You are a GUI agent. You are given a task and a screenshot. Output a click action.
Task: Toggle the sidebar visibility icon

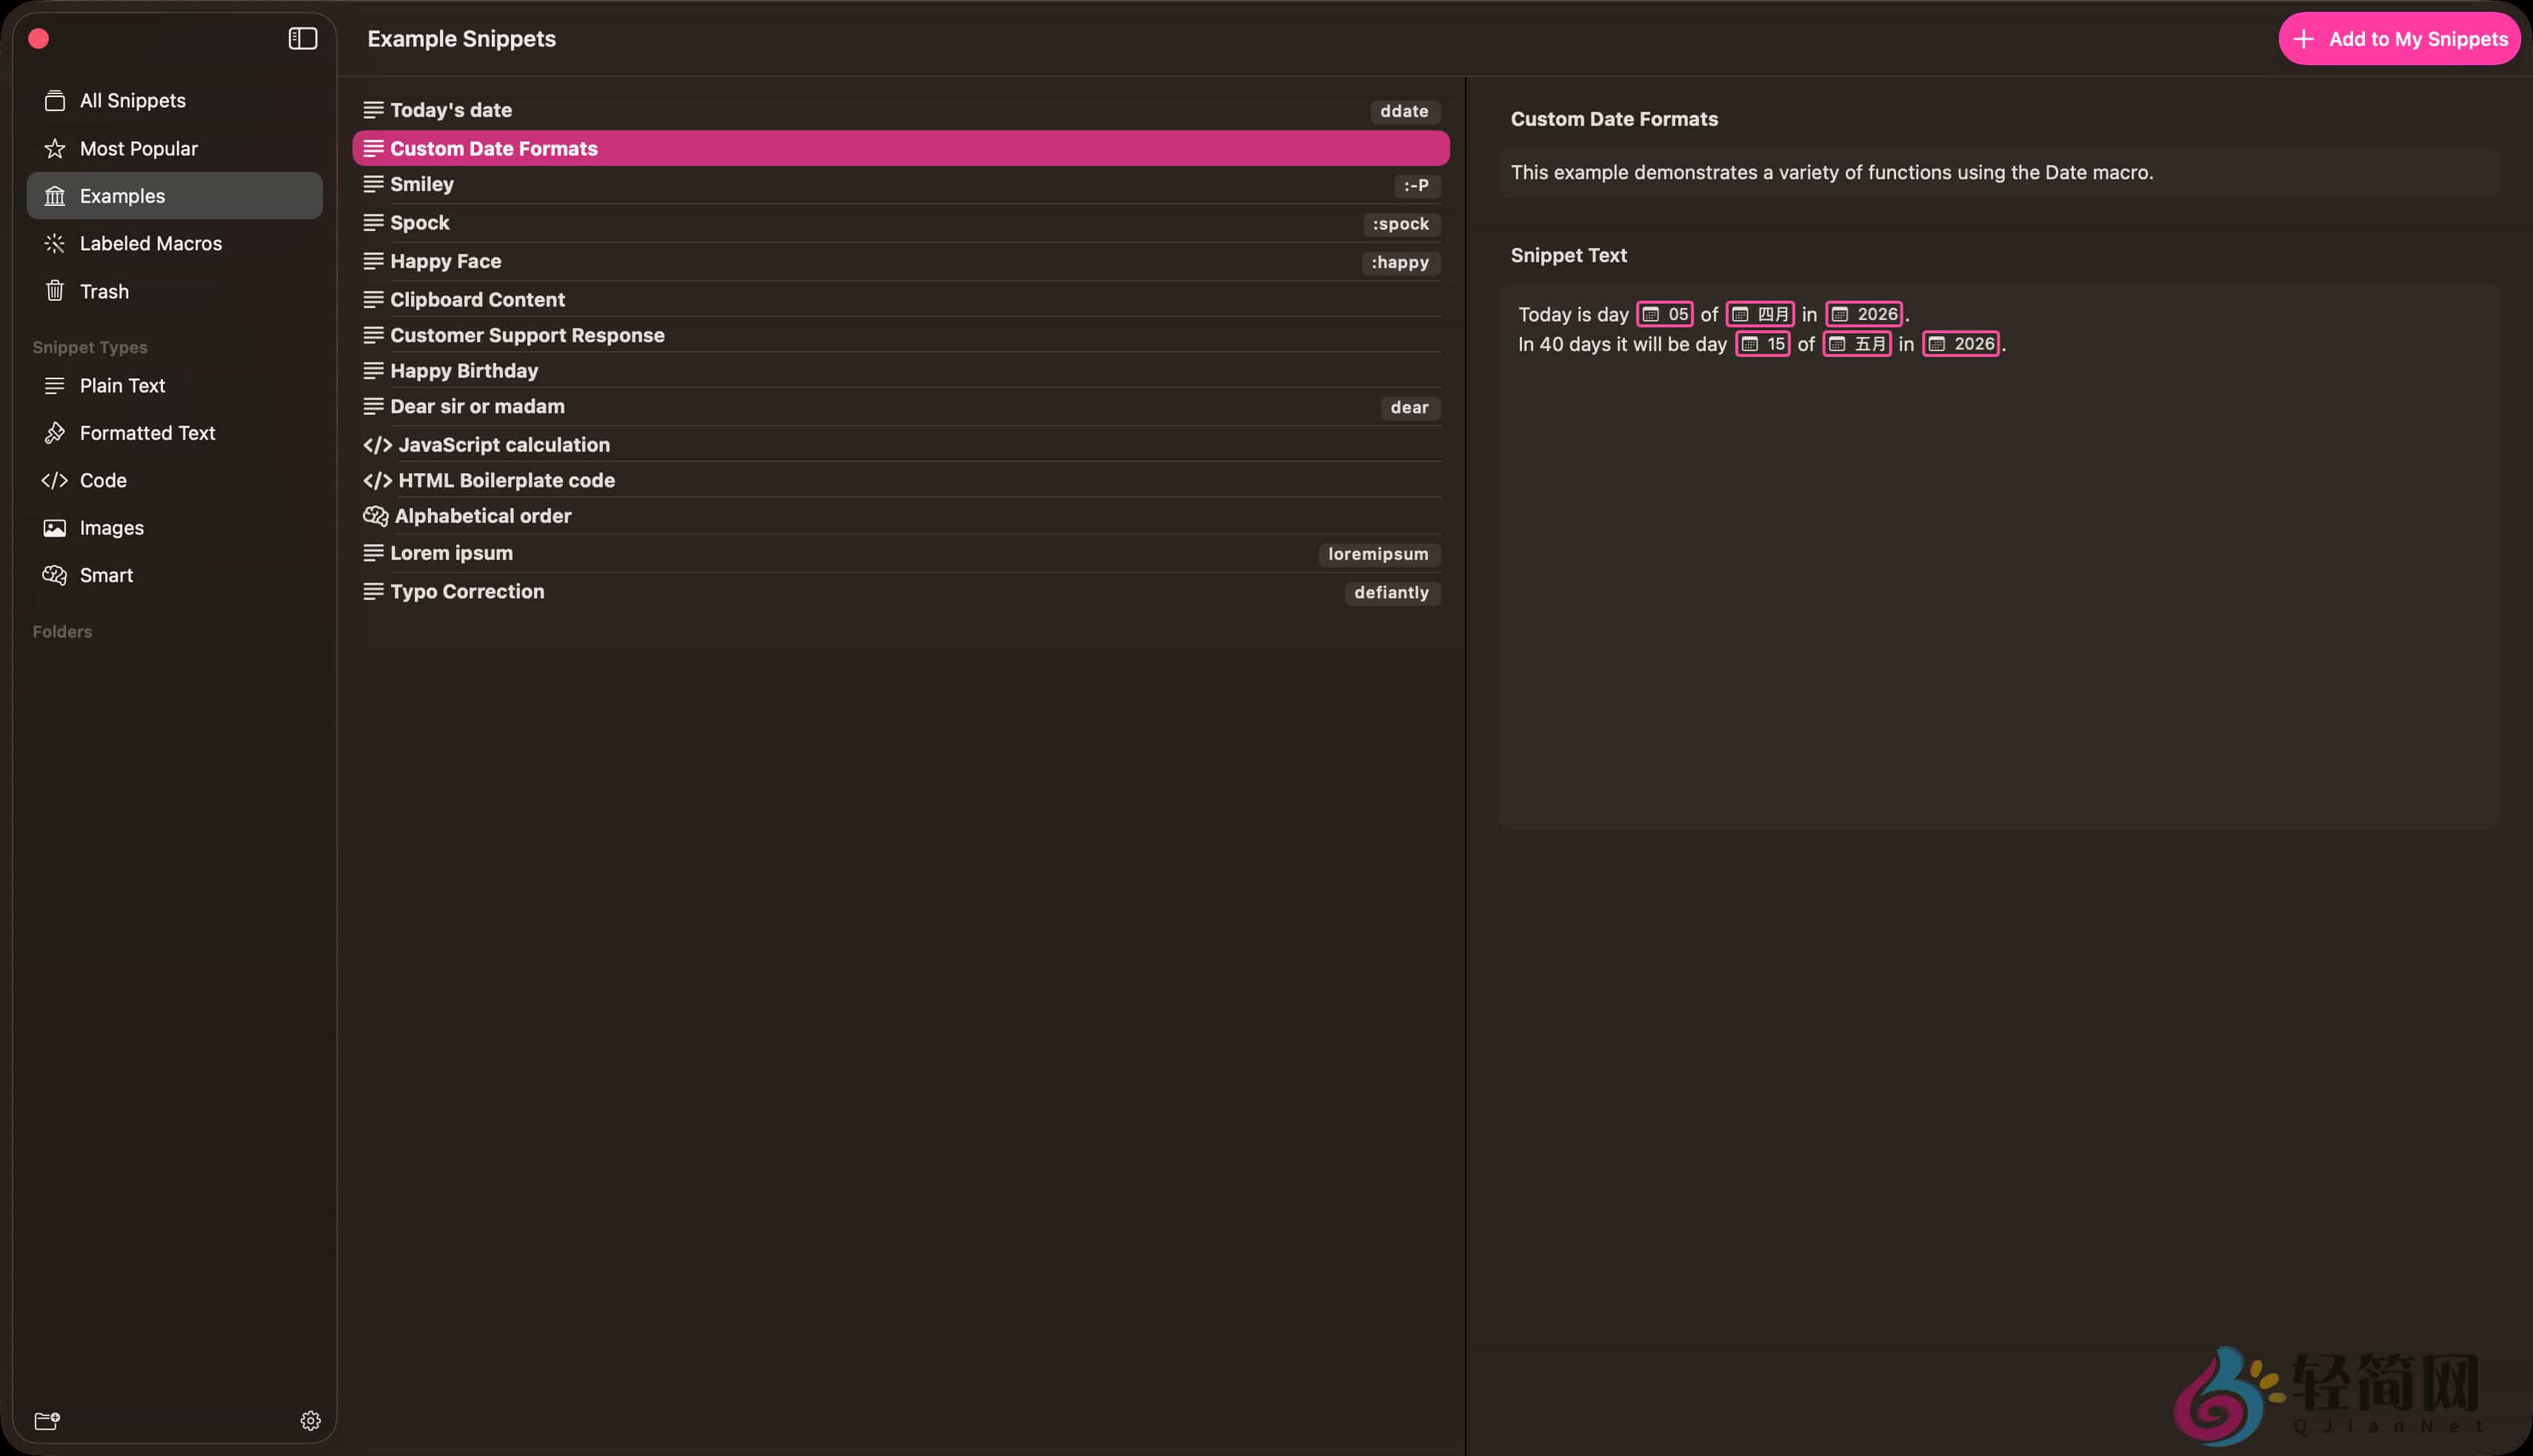tap(302, 39)
